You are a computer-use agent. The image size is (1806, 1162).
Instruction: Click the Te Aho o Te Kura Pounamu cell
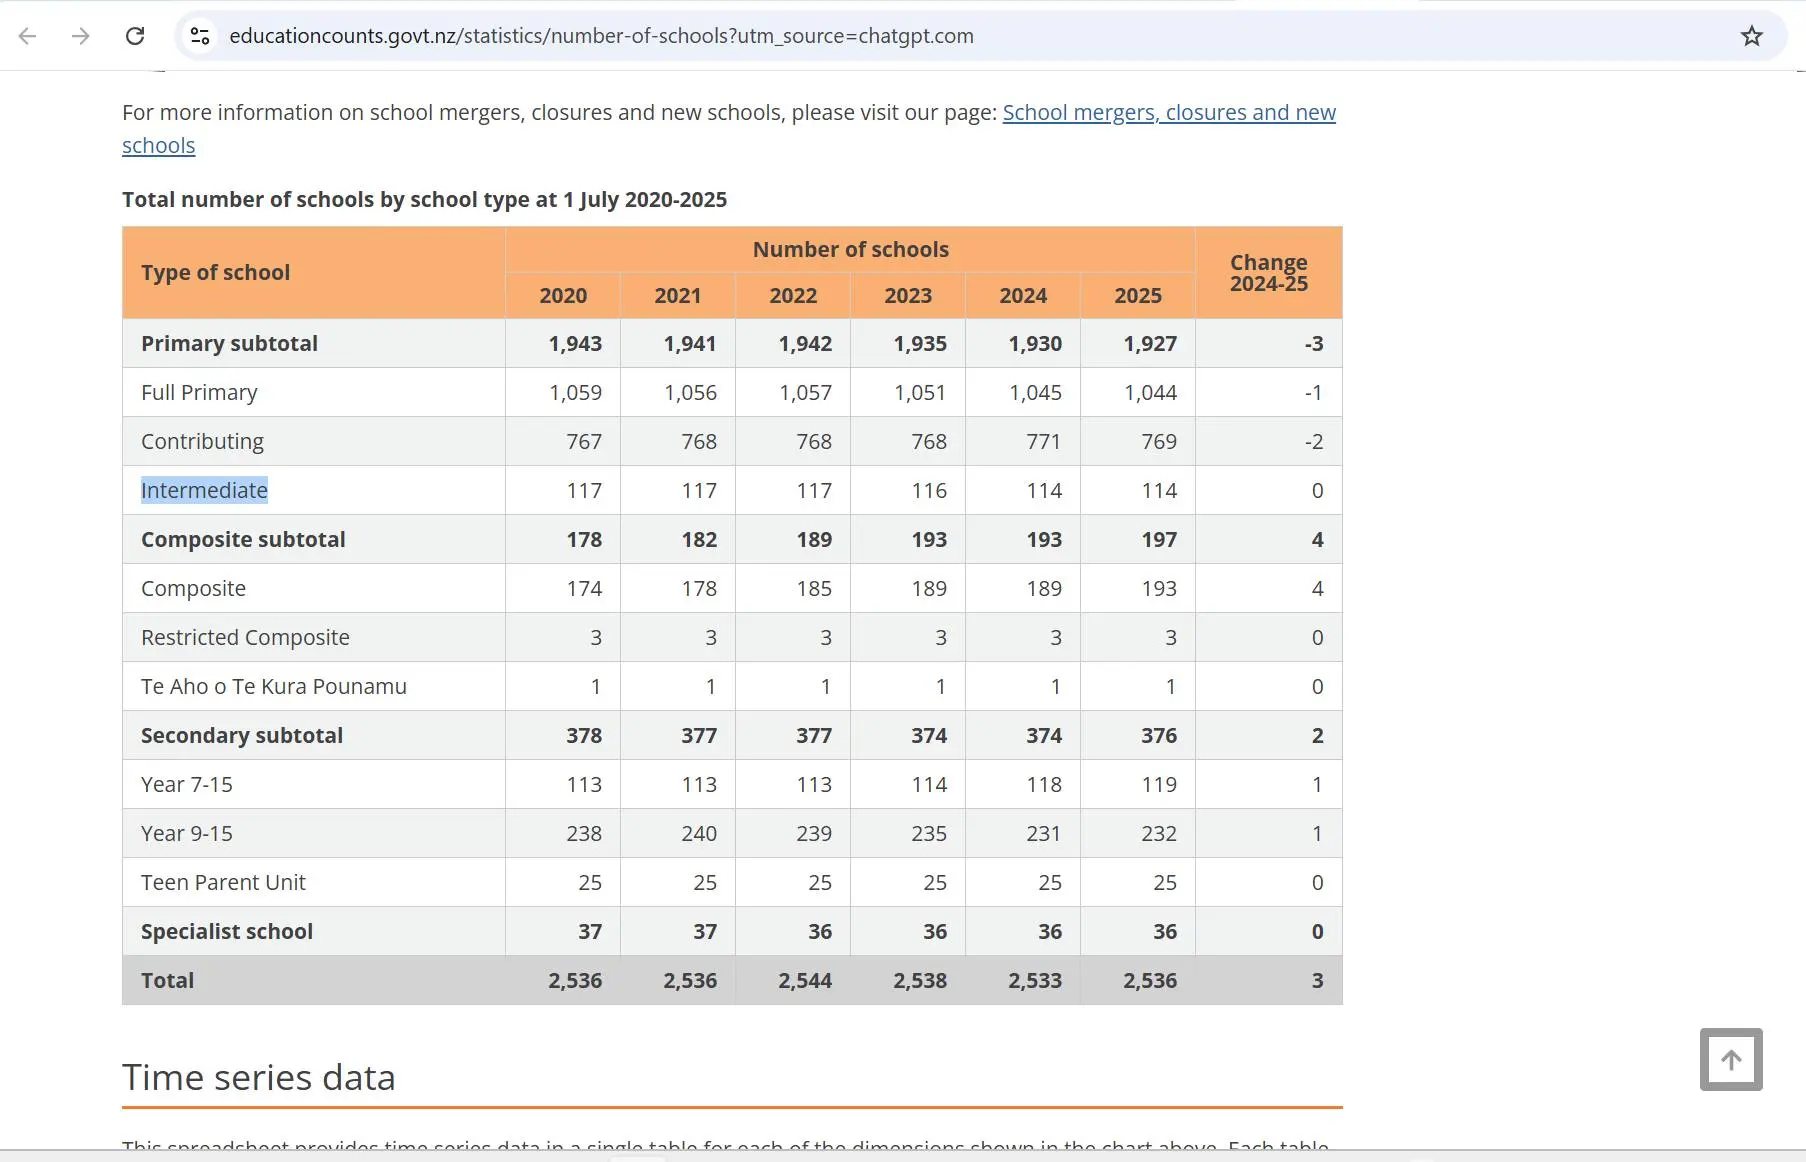pos(273,686)
